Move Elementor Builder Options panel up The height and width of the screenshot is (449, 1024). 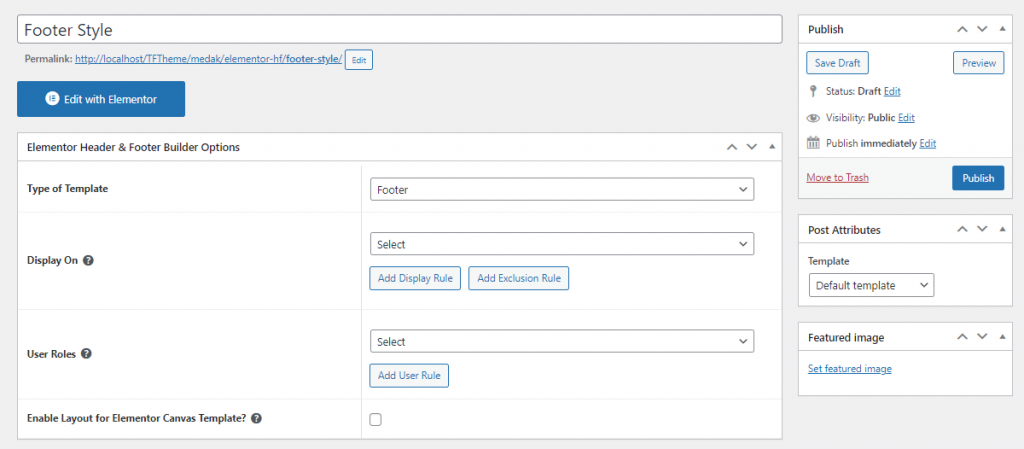(x=732, y=147)
